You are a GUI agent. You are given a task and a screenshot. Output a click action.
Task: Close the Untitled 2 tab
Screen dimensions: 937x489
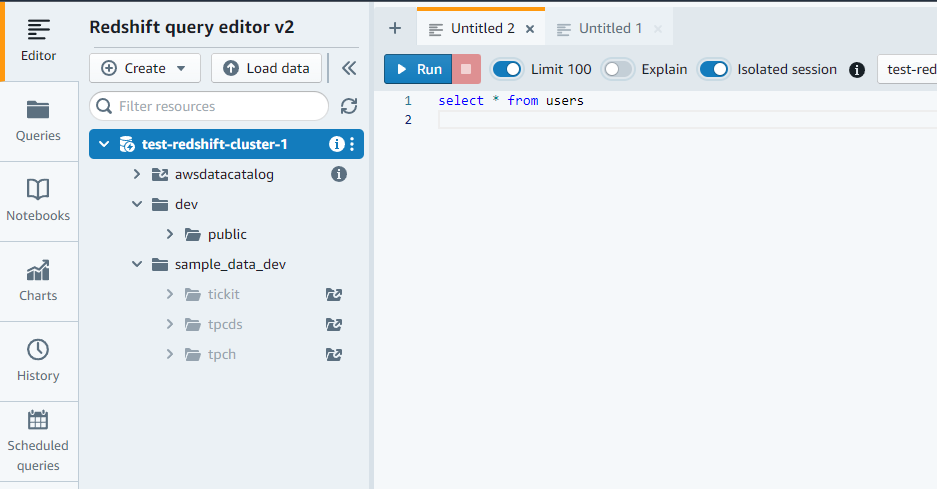(x=530, y=29)
